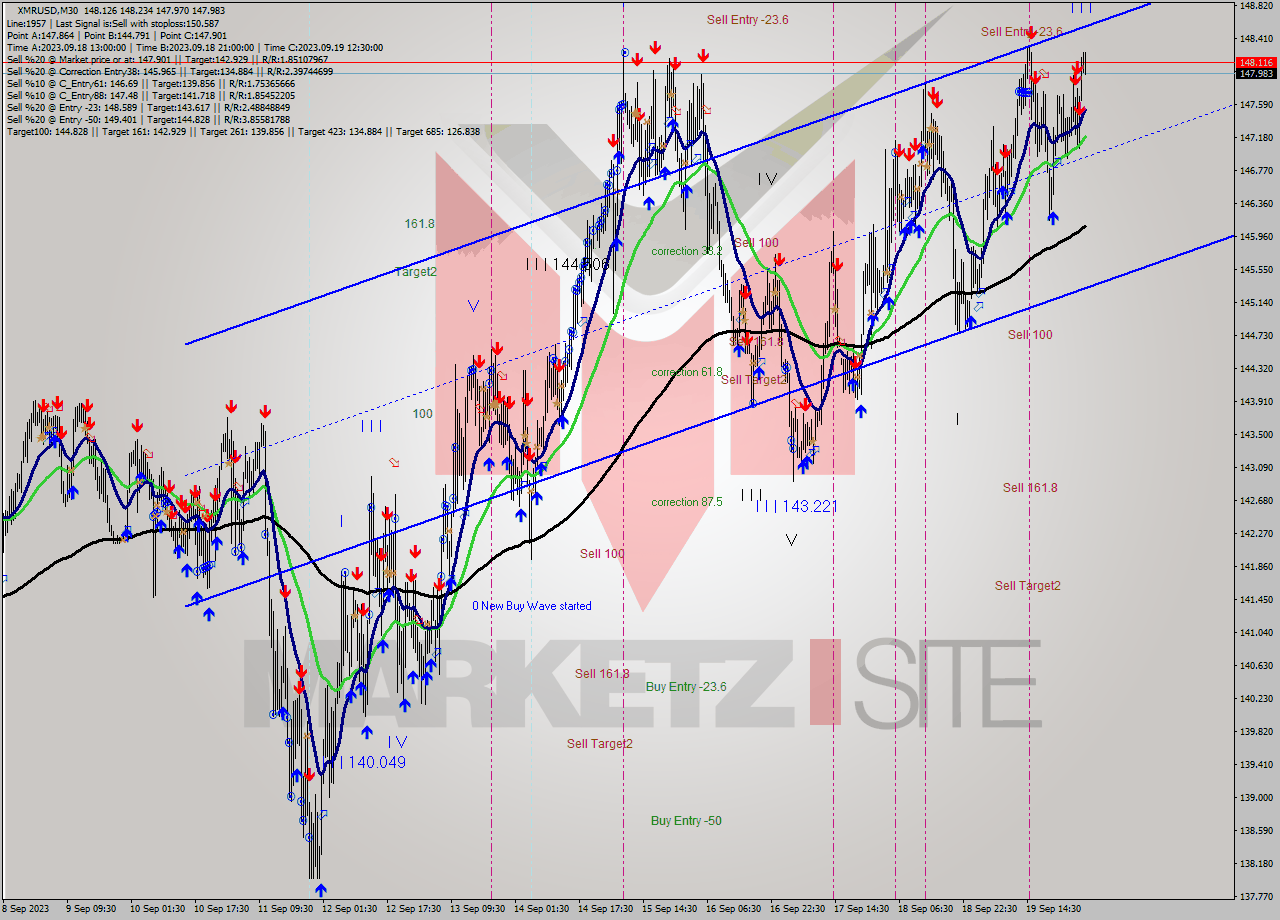The width and height of the screenshot is (1280, 920).
Task: Select the 'I I I 144.606' wave label
Action: (567, 264)
